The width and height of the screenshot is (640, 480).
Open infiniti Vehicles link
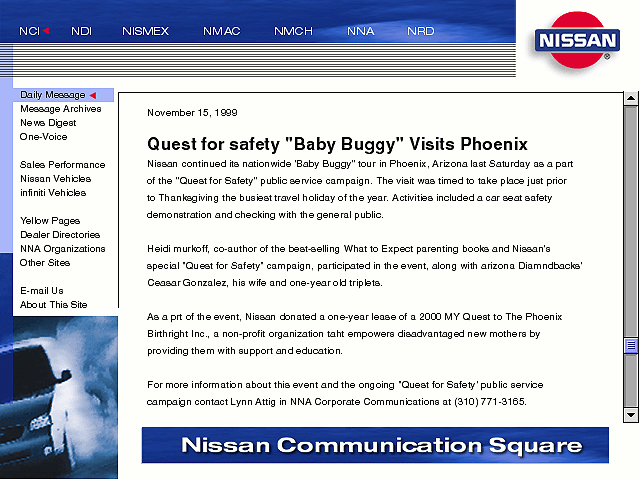(x=53, y=193)
